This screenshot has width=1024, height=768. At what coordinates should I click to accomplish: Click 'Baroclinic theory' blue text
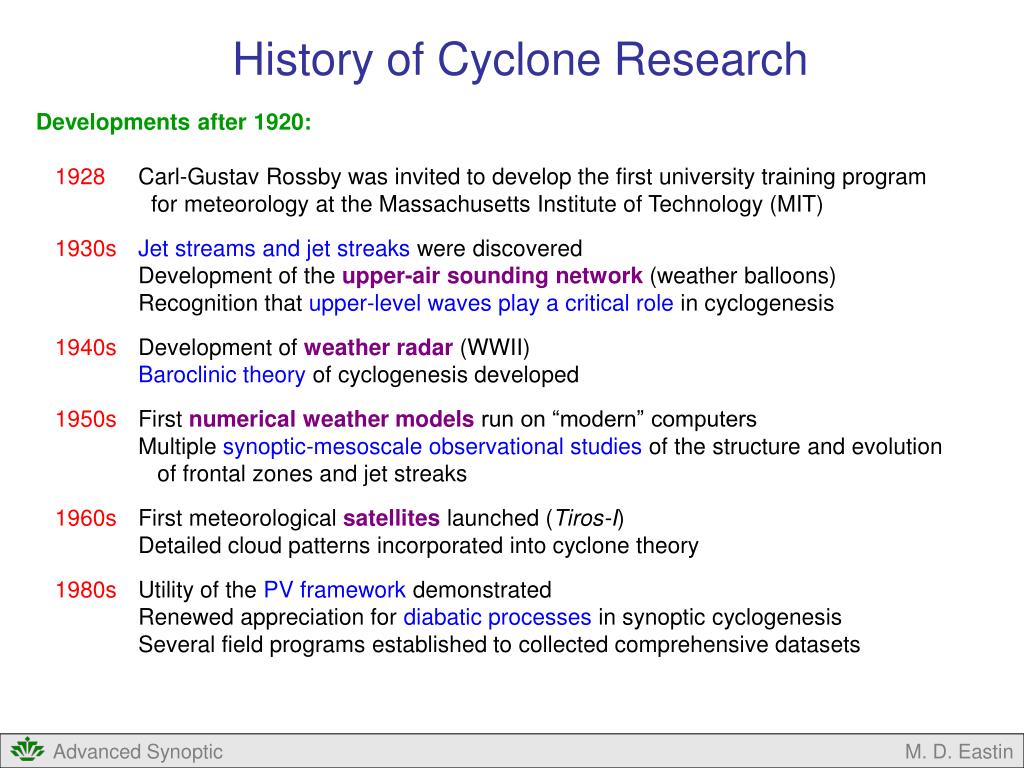pos(221,375)
